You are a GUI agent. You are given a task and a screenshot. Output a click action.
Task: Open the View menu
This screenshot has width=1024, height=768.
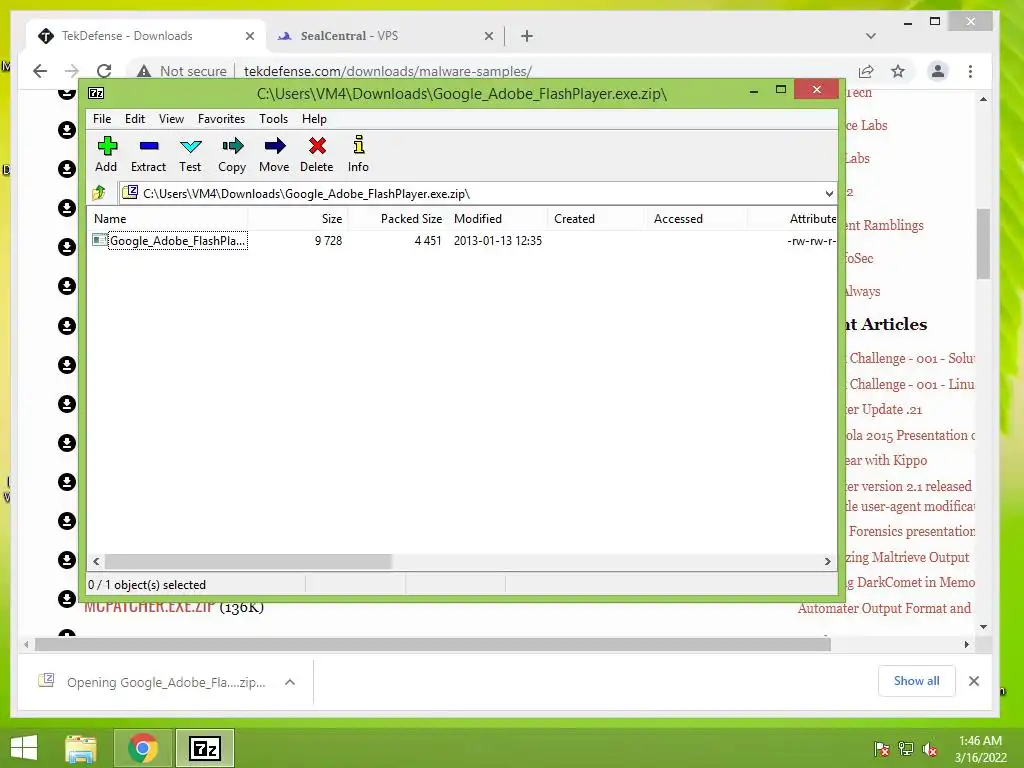171,119
